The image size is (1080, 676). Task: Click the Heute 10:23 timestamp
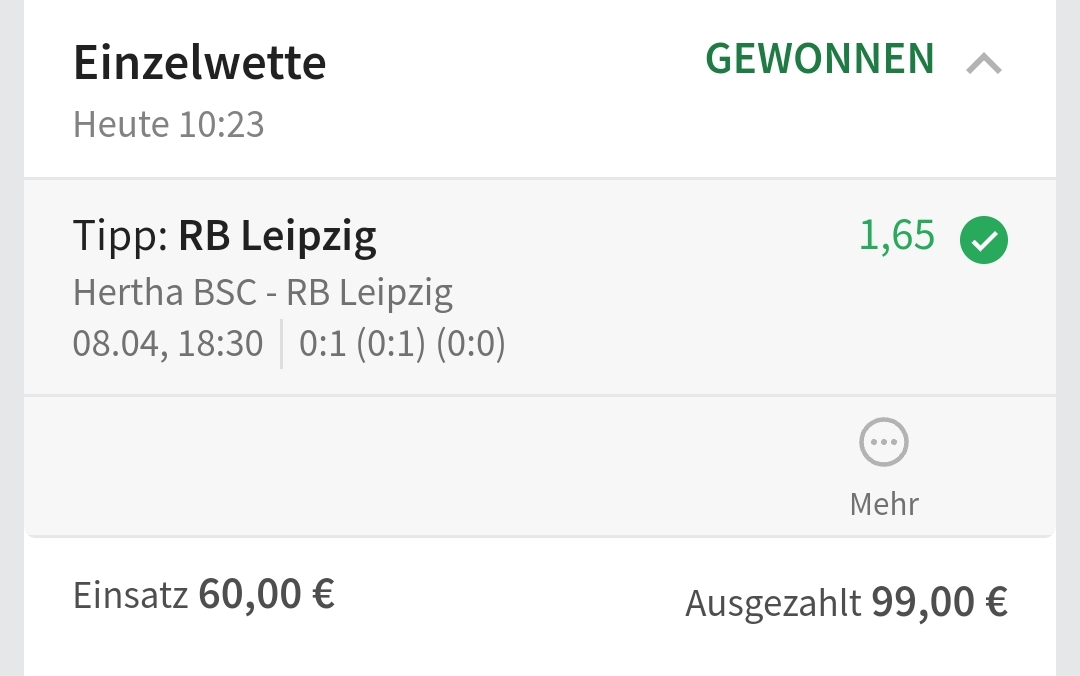tap(169, 125)
